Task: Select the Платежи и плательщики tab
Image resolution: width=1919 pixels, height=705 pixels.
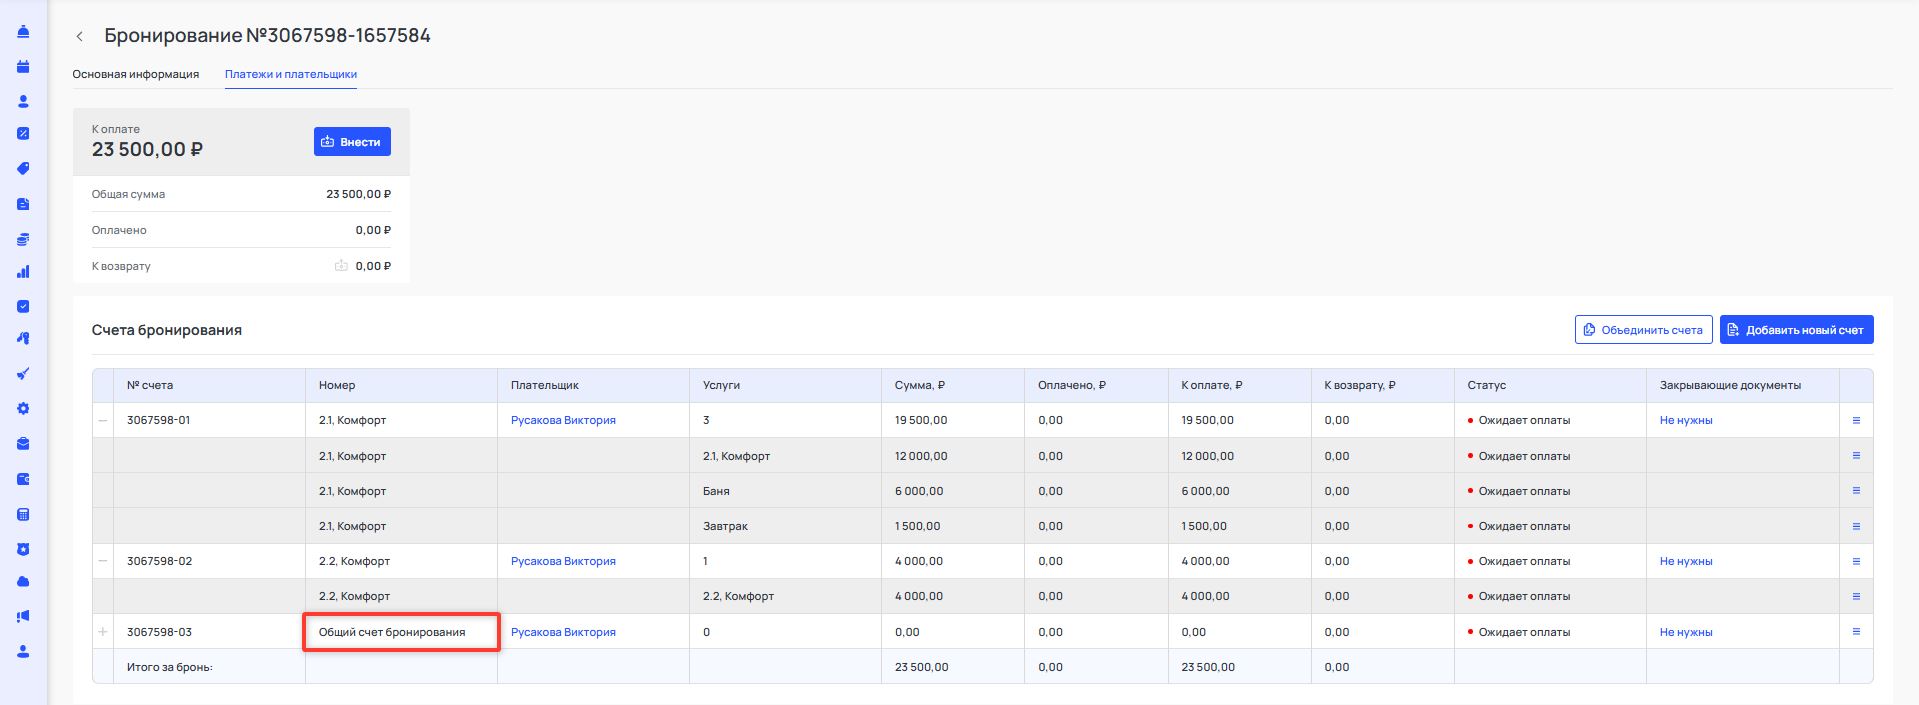Action: [x=290, y=74]
